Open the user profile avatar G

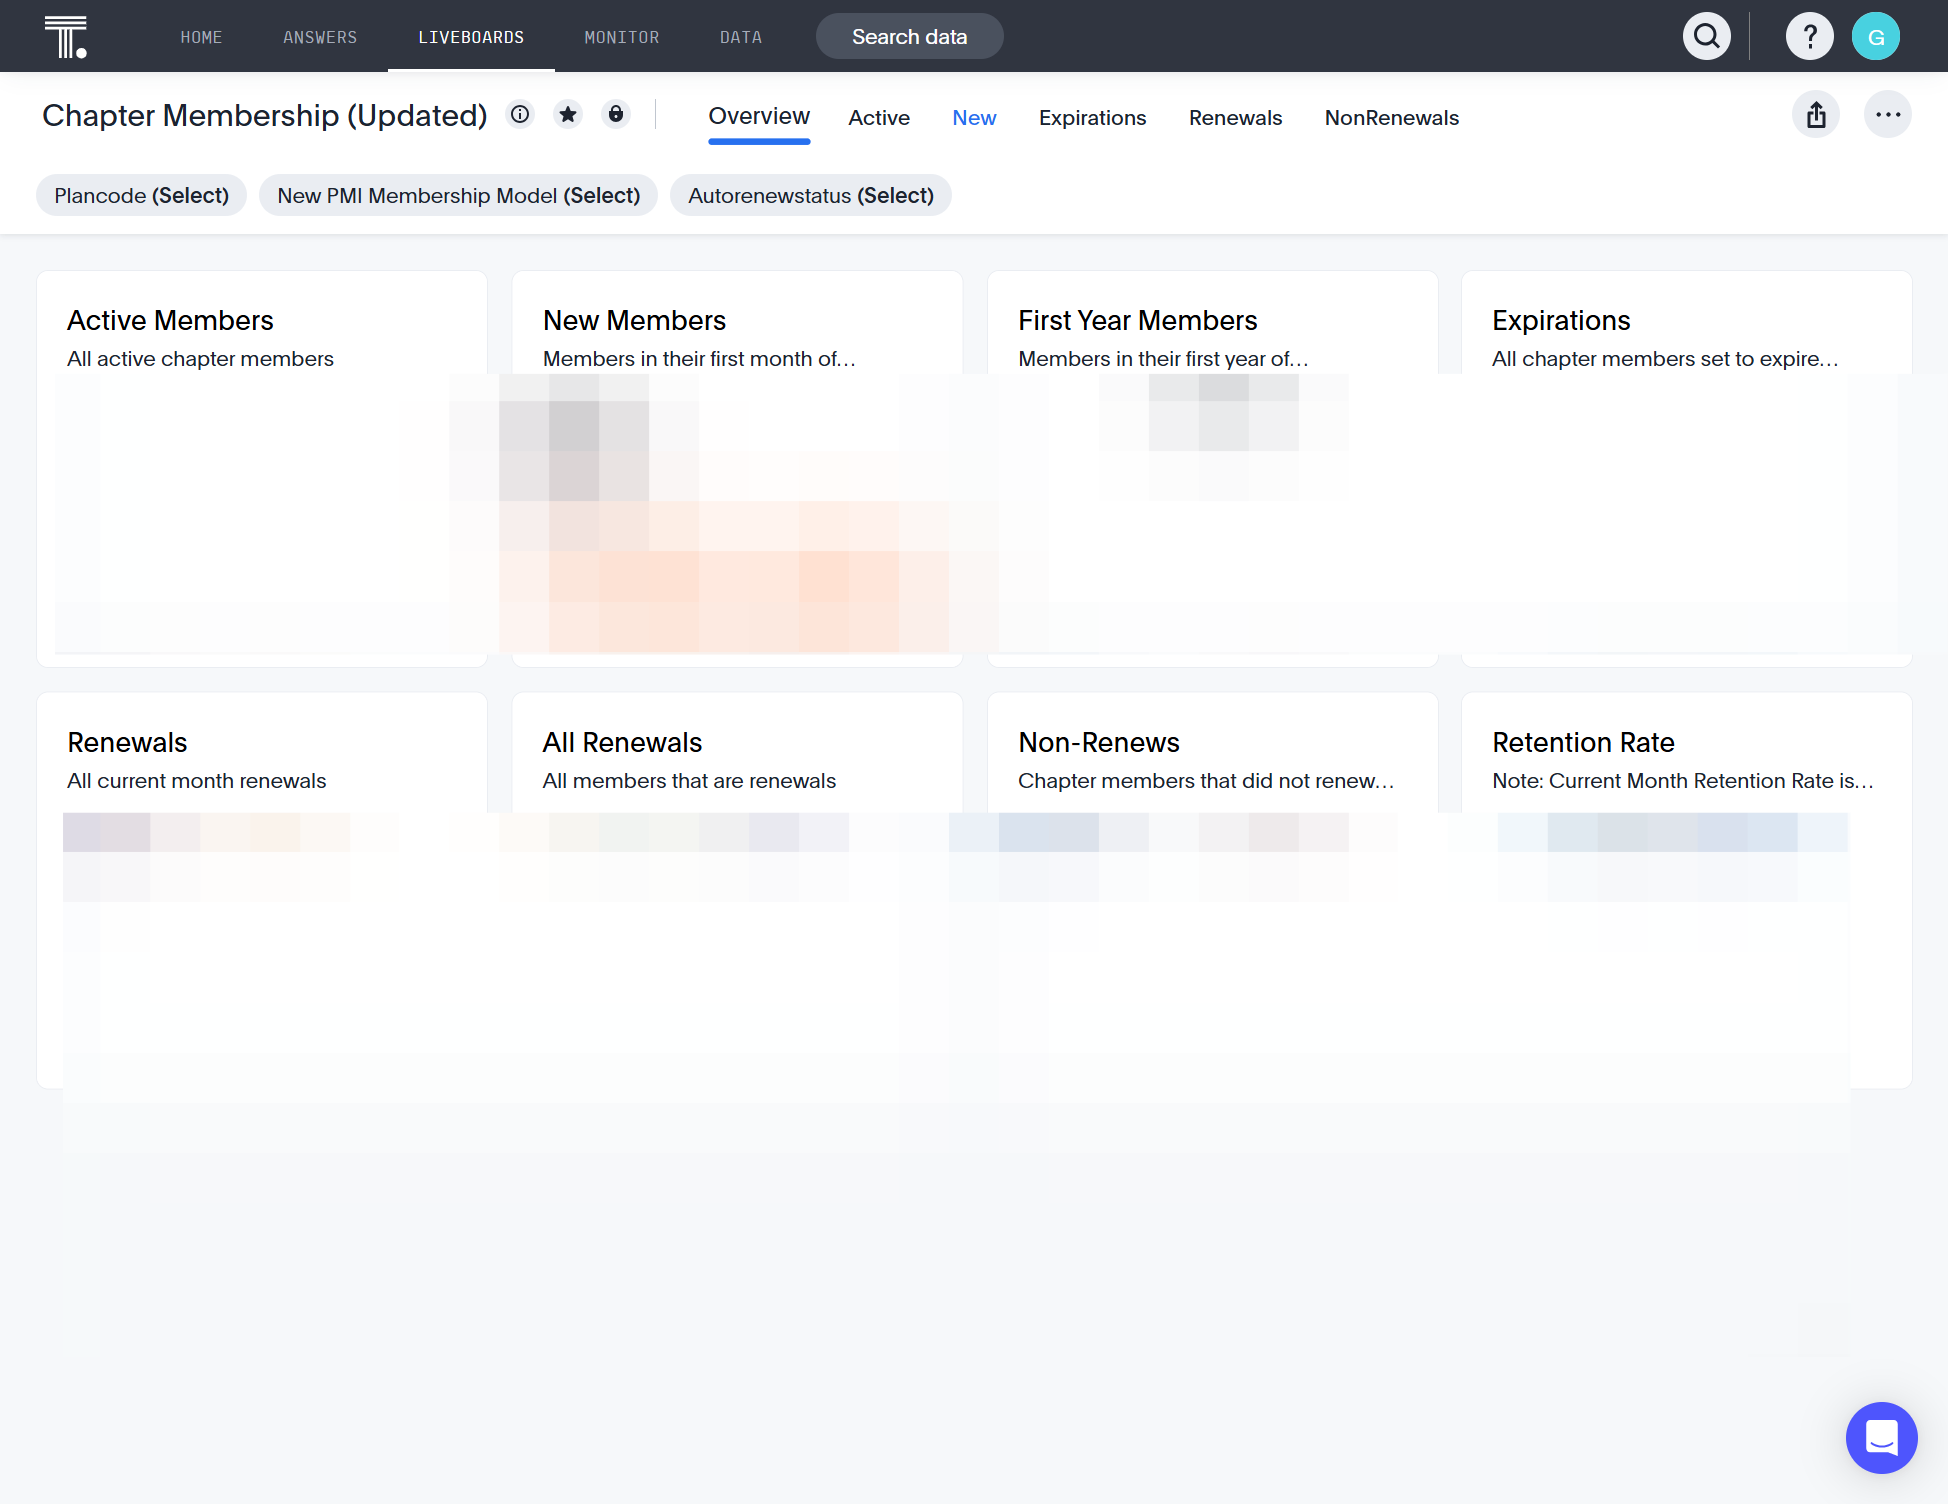point(1876,37)
